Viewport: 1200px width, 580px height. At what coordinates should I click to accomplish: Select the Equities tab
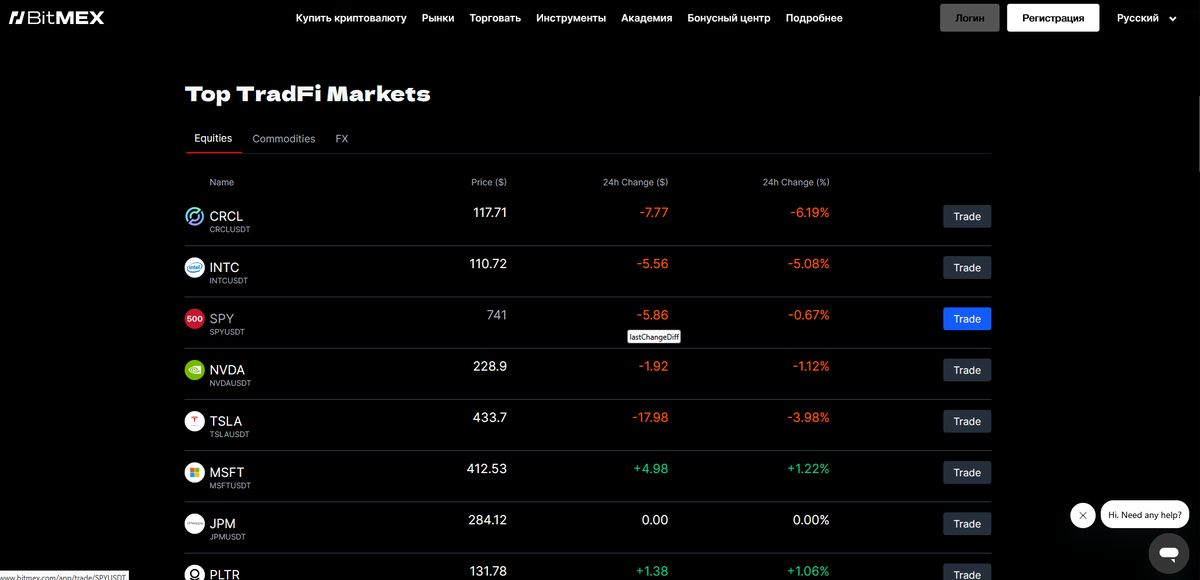(213, 138)
